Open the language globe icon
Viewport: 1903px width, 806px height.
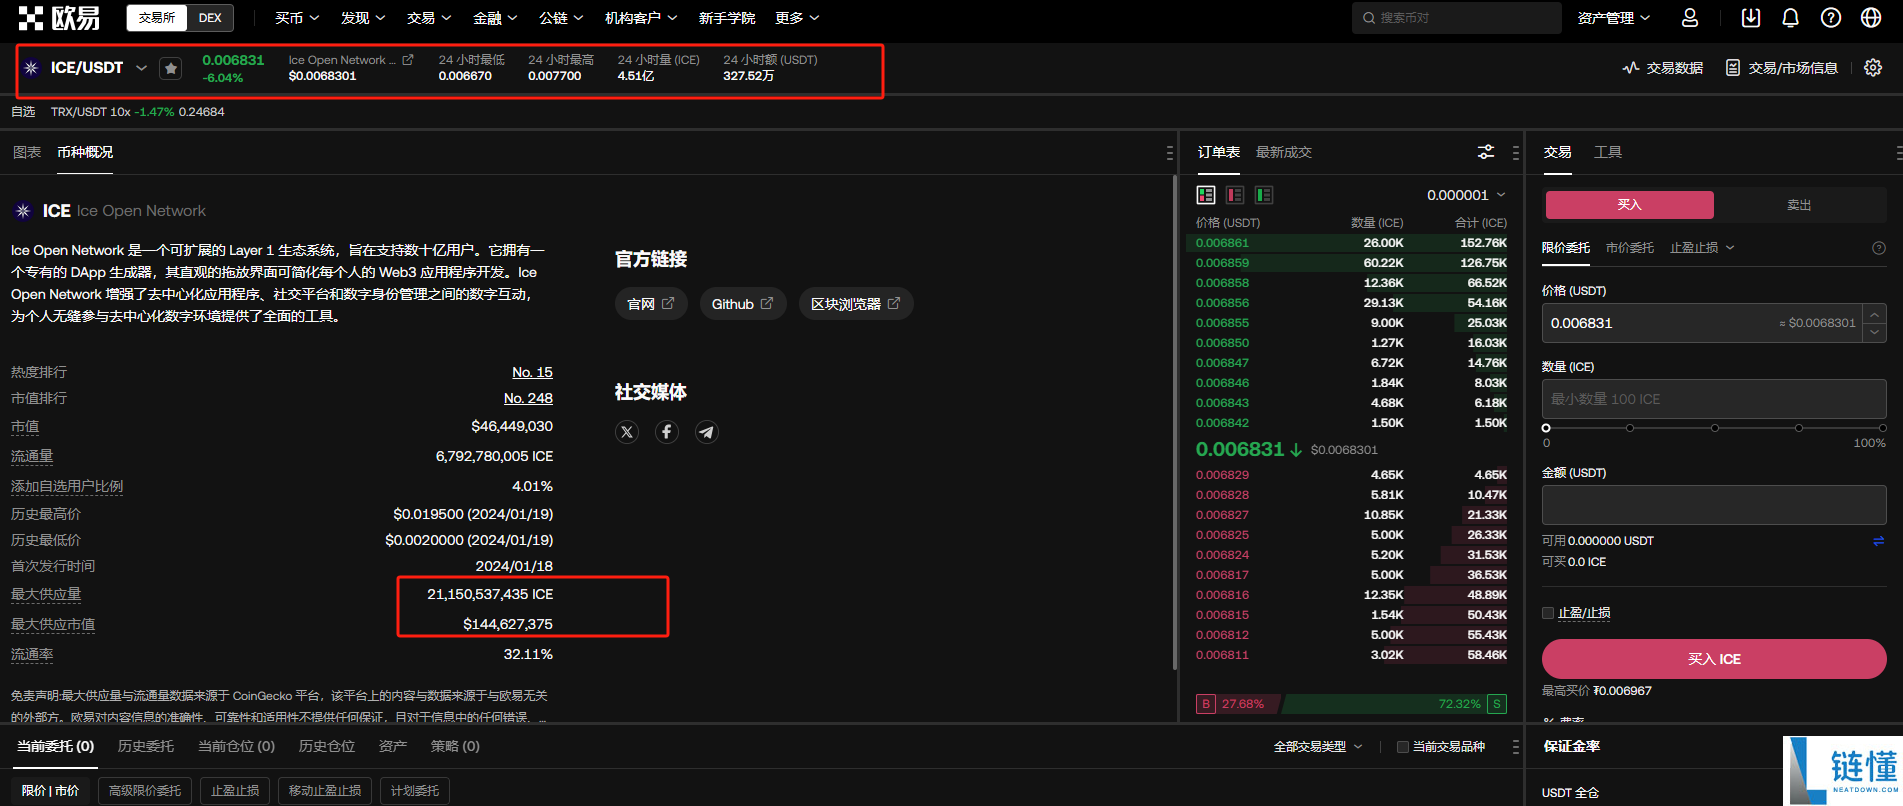point(1871,18)
